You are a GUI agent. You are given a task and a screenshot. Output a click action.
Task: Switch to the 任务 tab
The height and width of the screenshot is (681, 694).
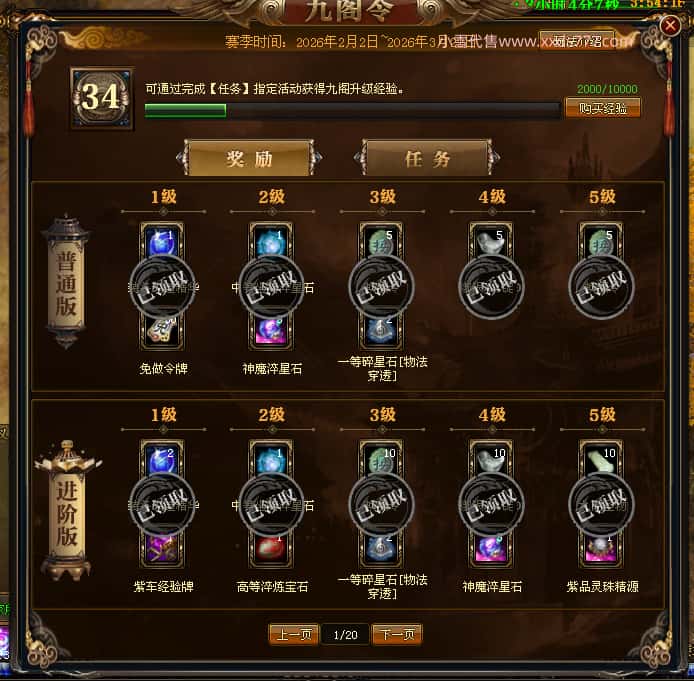[427, 158]
